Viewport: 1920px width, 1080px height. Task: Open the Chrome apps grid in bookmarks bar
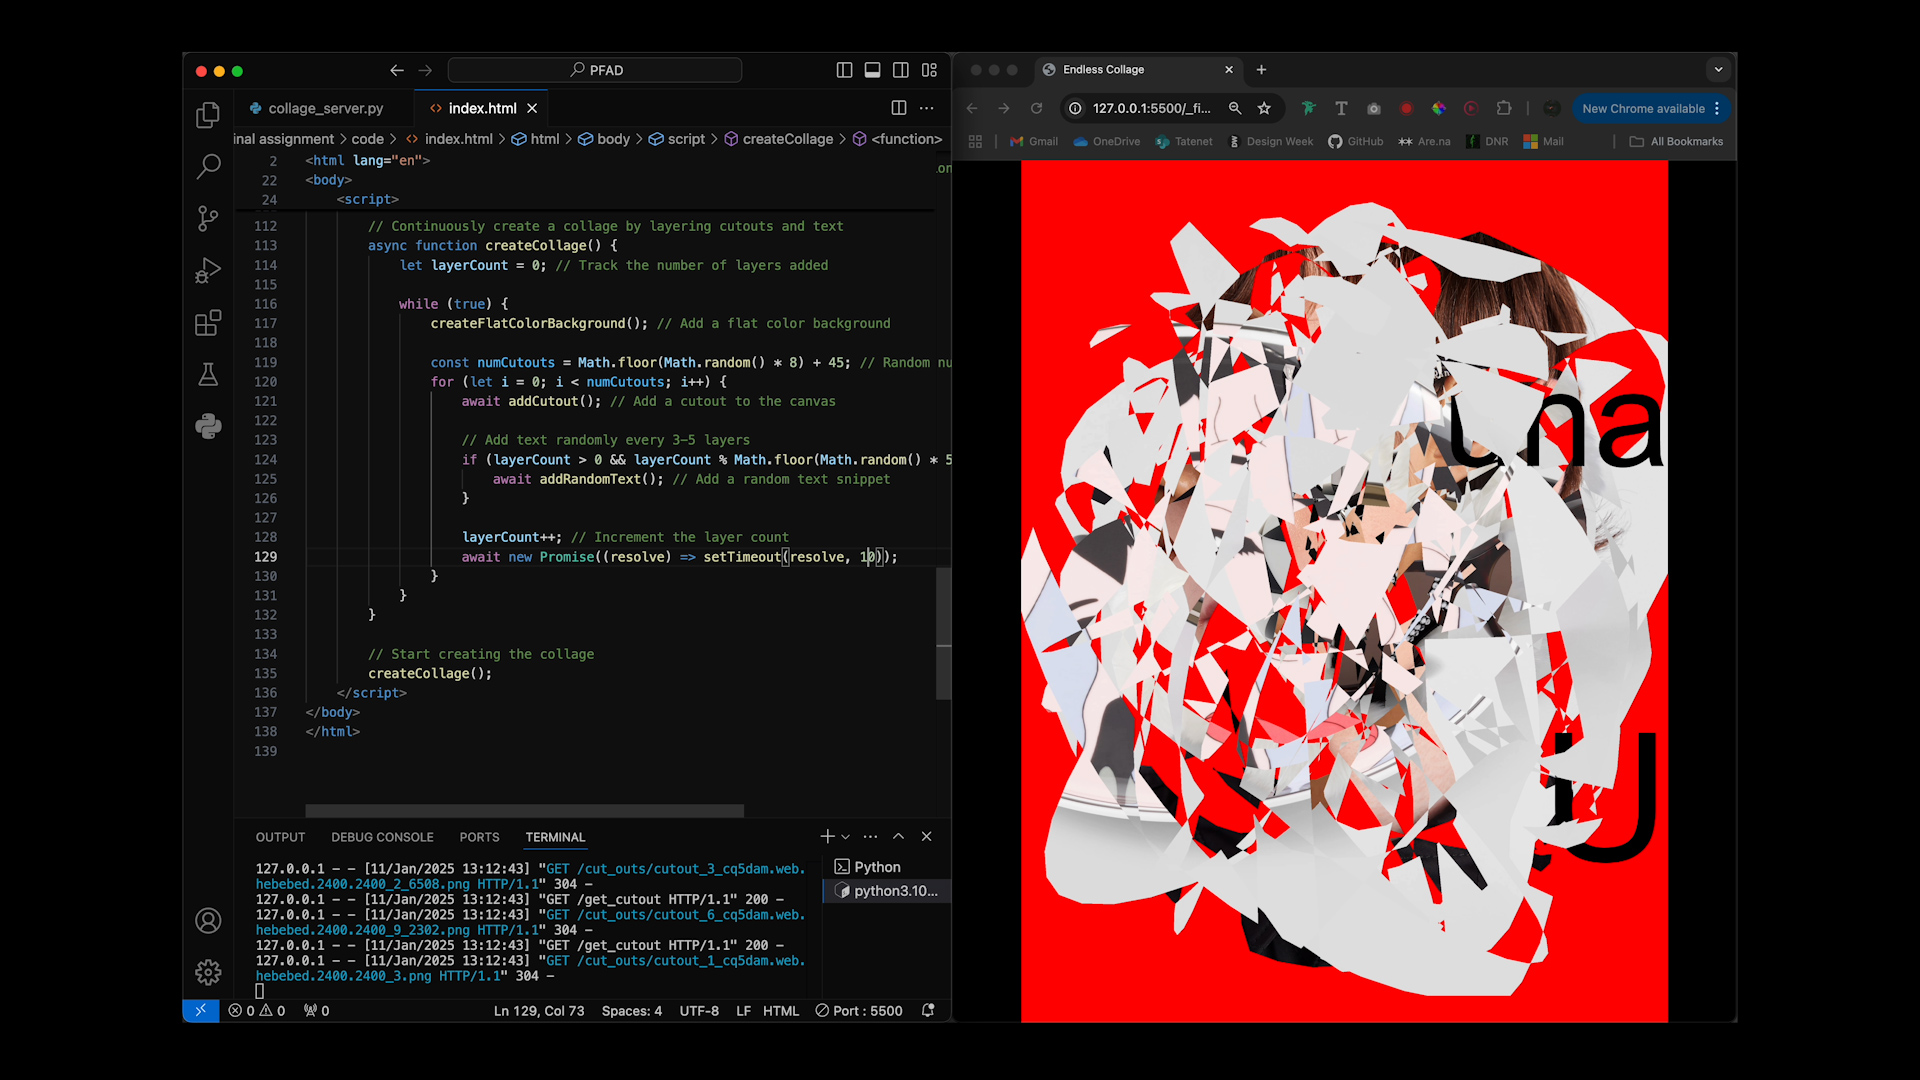[x=975, y=142]
